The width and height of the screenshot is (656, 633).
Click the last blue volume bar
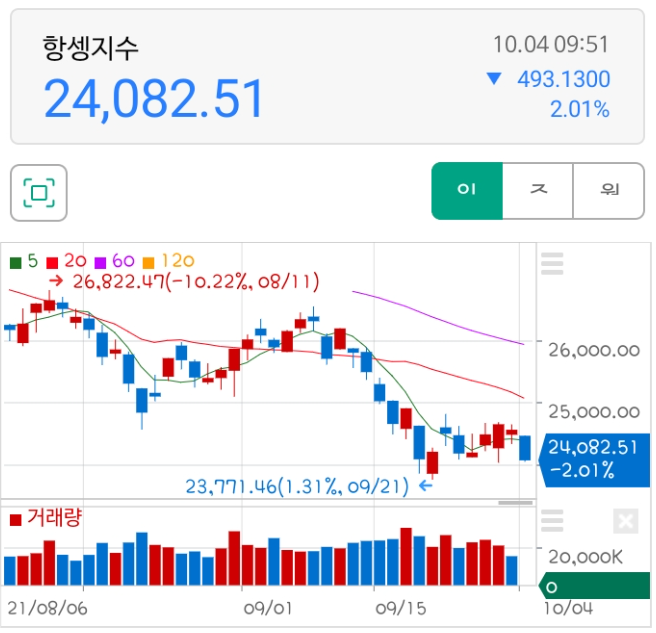pos(512,570)
